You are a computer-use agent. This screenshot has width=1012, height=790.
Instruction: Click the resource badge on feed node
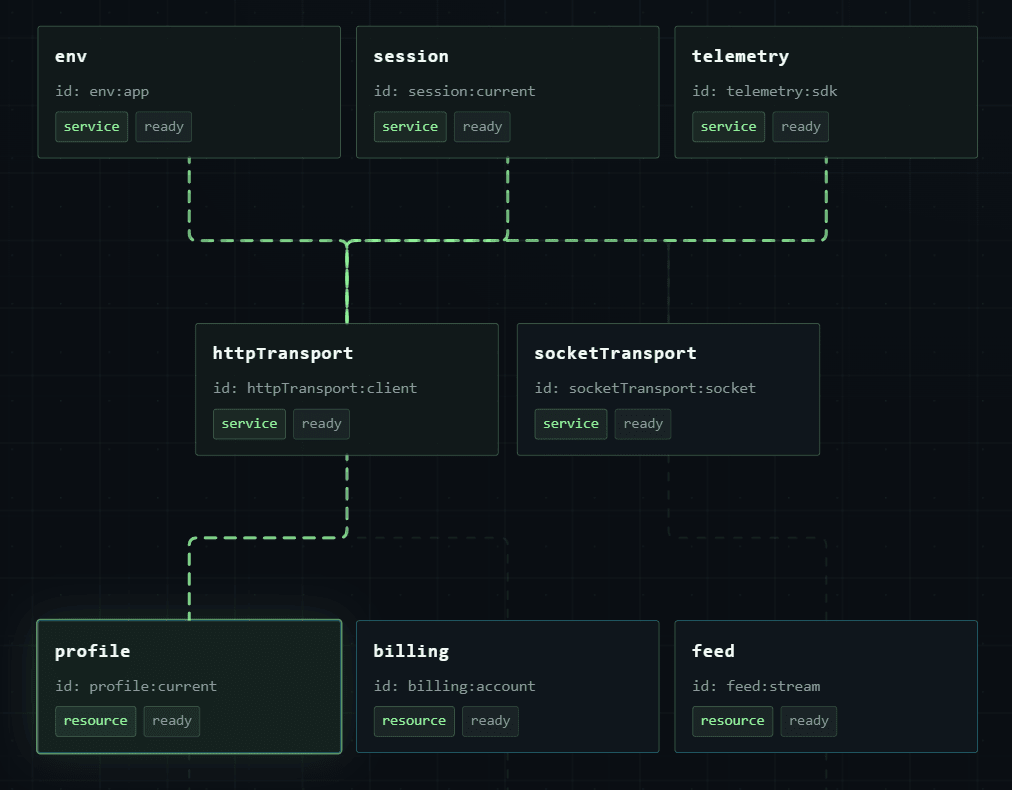733,721
